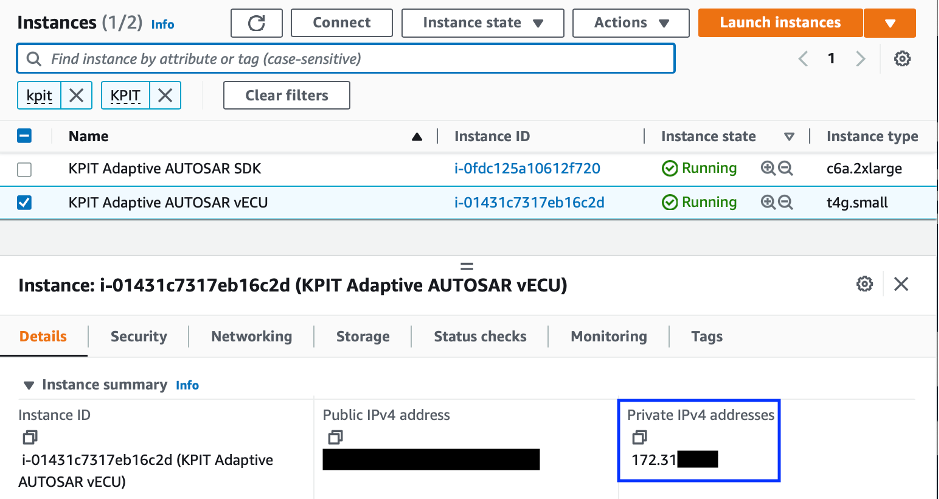Focus the Find instance search field
The image size is (939, 499).
click(346, 59)
